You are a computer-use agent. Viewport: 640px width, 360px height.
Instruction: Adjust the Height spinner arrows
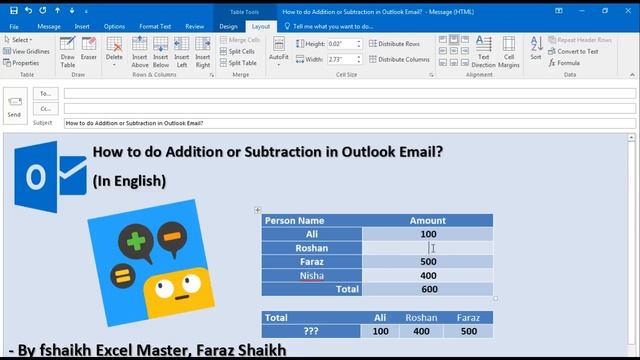click(x=359, y=44)
